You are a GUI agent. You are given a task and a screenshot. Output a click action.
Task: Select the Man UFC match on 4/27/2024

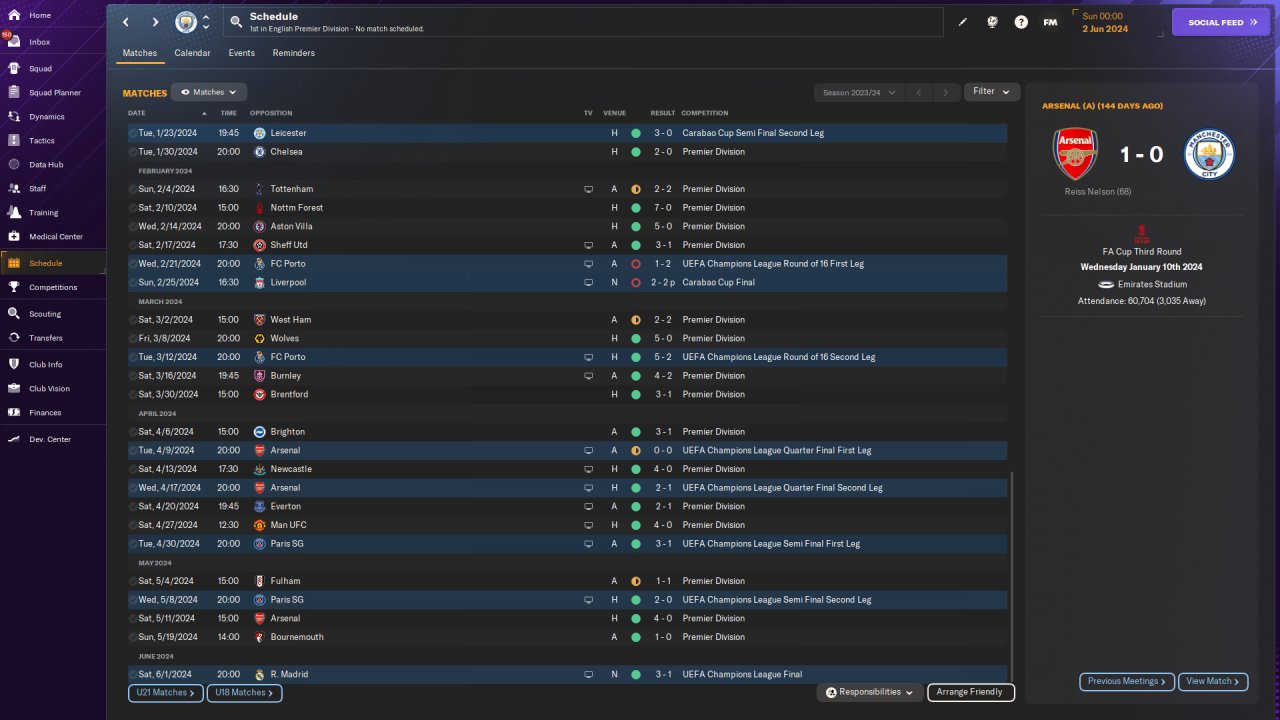[x=567, y=525]
